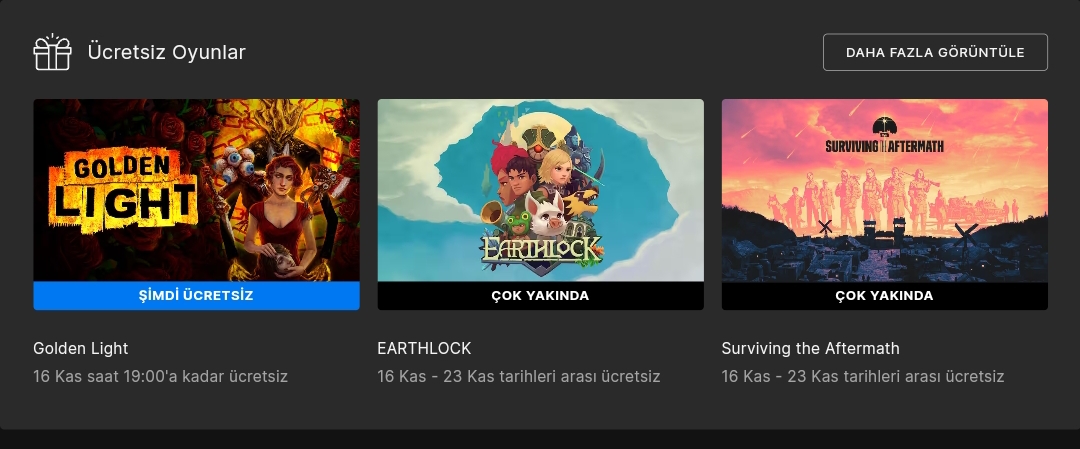Screen dimensions: 1080x449
Task: Open the Ücretsiz Oyunlar section heading
Action: 166,52
